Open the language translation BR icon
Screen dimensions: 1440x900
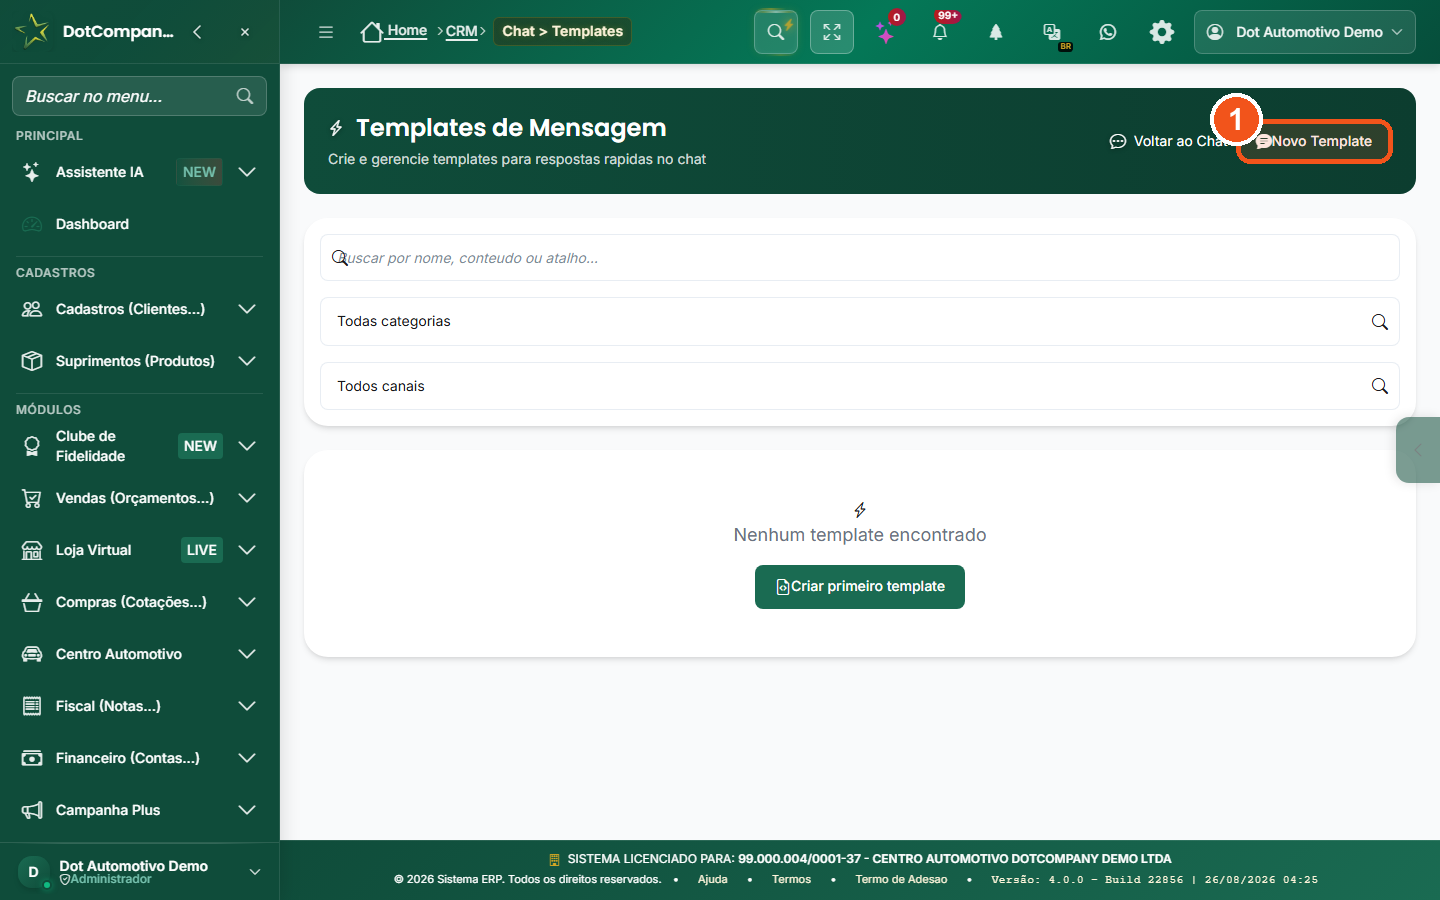(1052, 34)
